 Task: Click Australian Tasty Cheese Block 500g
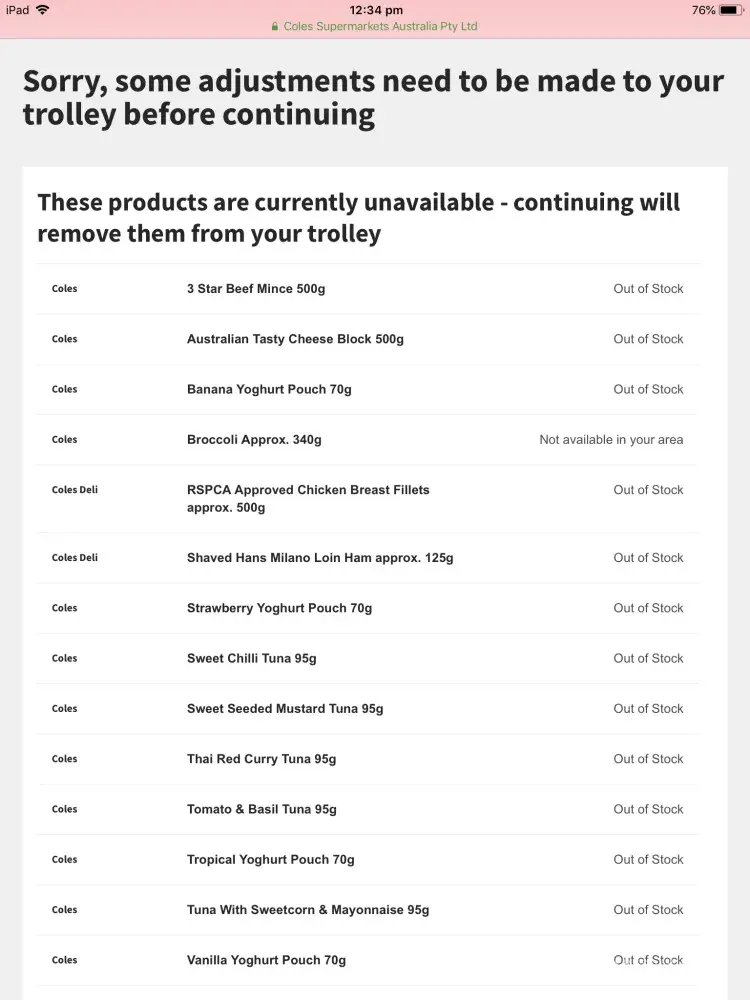(x=295, y=339)
